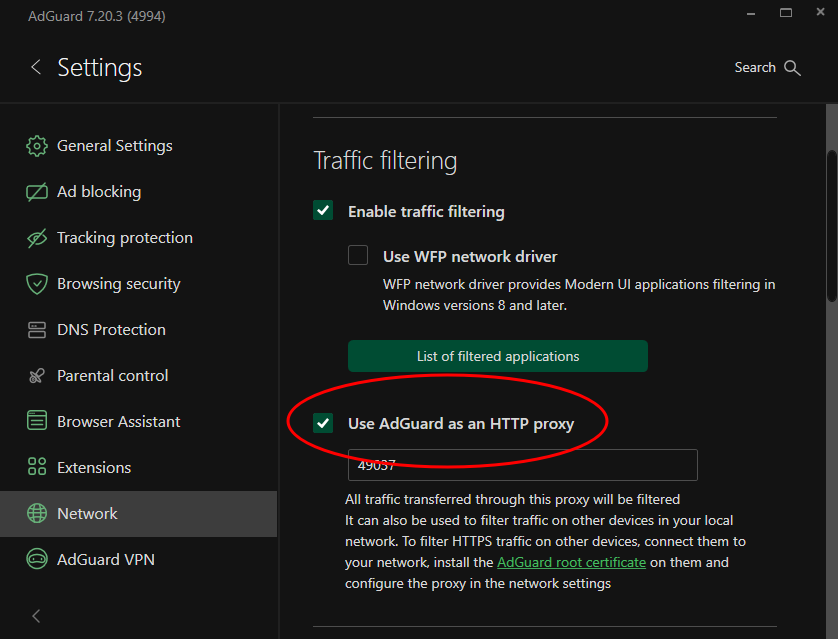838x639 pixels.
Task: Open General Settings section
Action: click(138, 146)
